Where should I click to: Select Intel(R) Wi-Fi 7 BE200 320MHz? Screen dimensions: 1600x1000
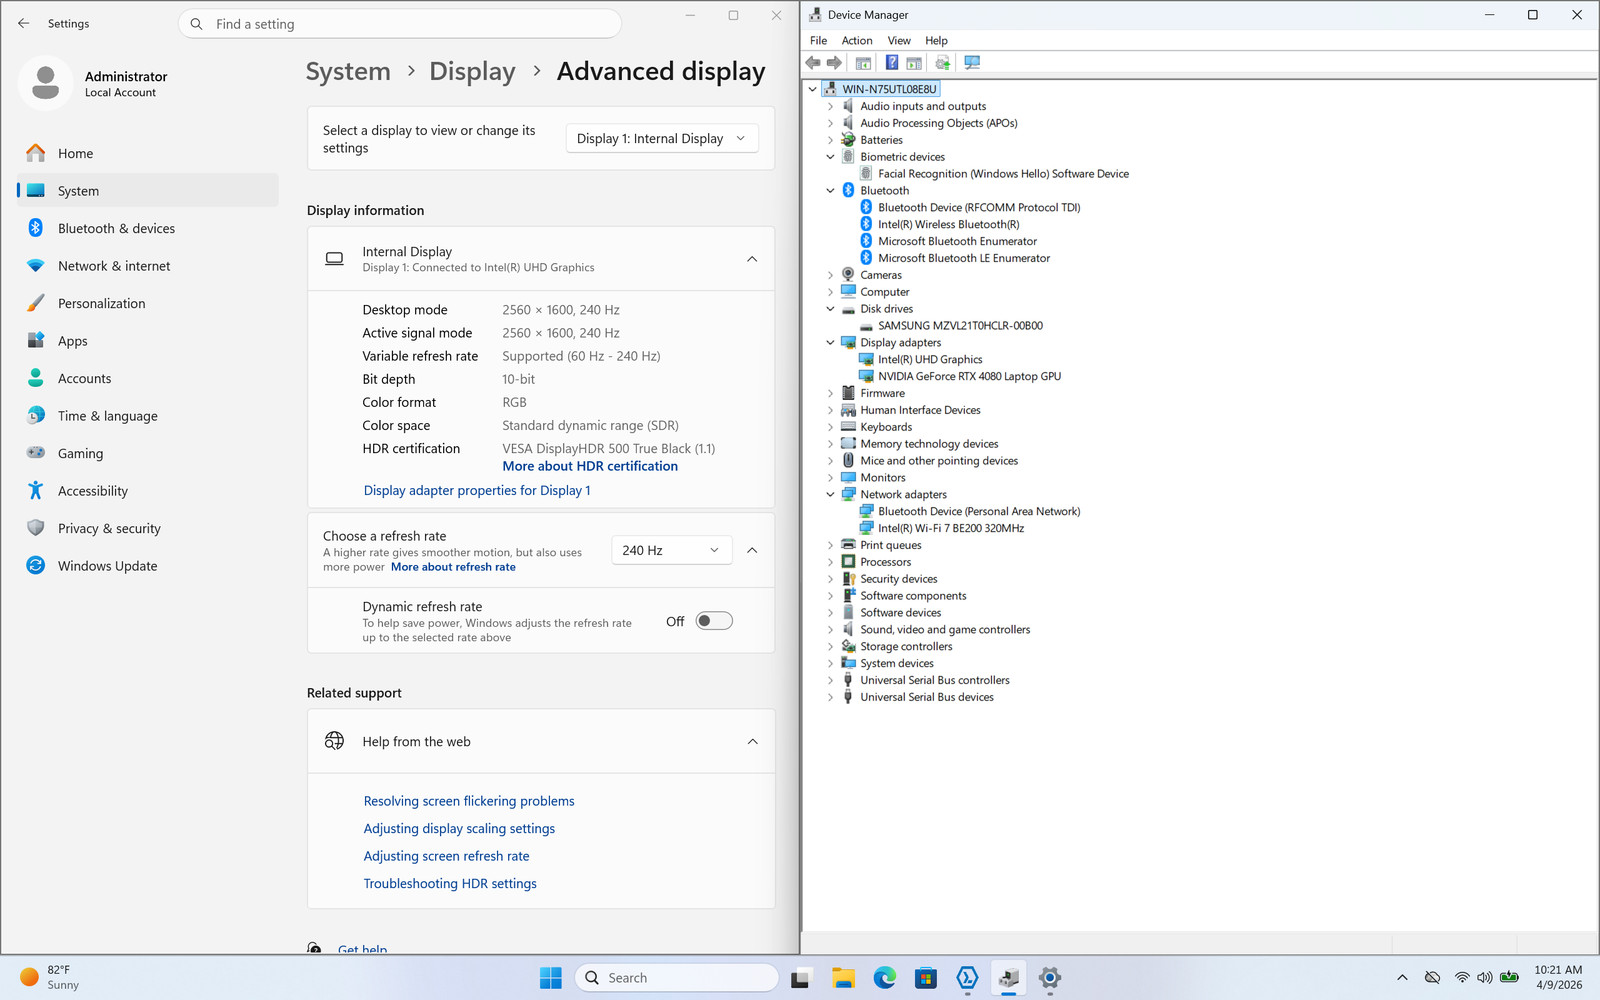951,529
